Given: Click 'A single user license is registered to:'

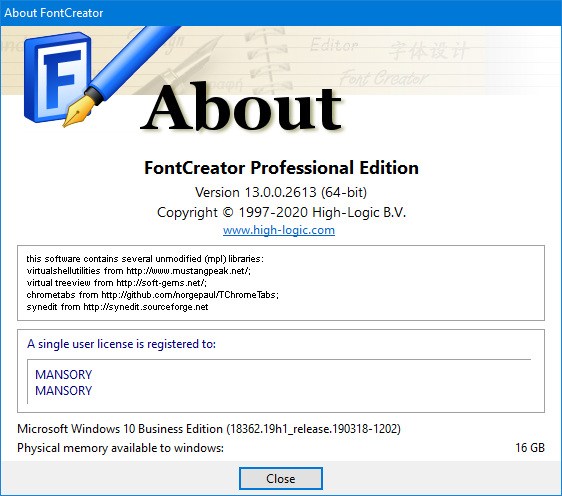Looking at the screenshot, I should point(122,344).
